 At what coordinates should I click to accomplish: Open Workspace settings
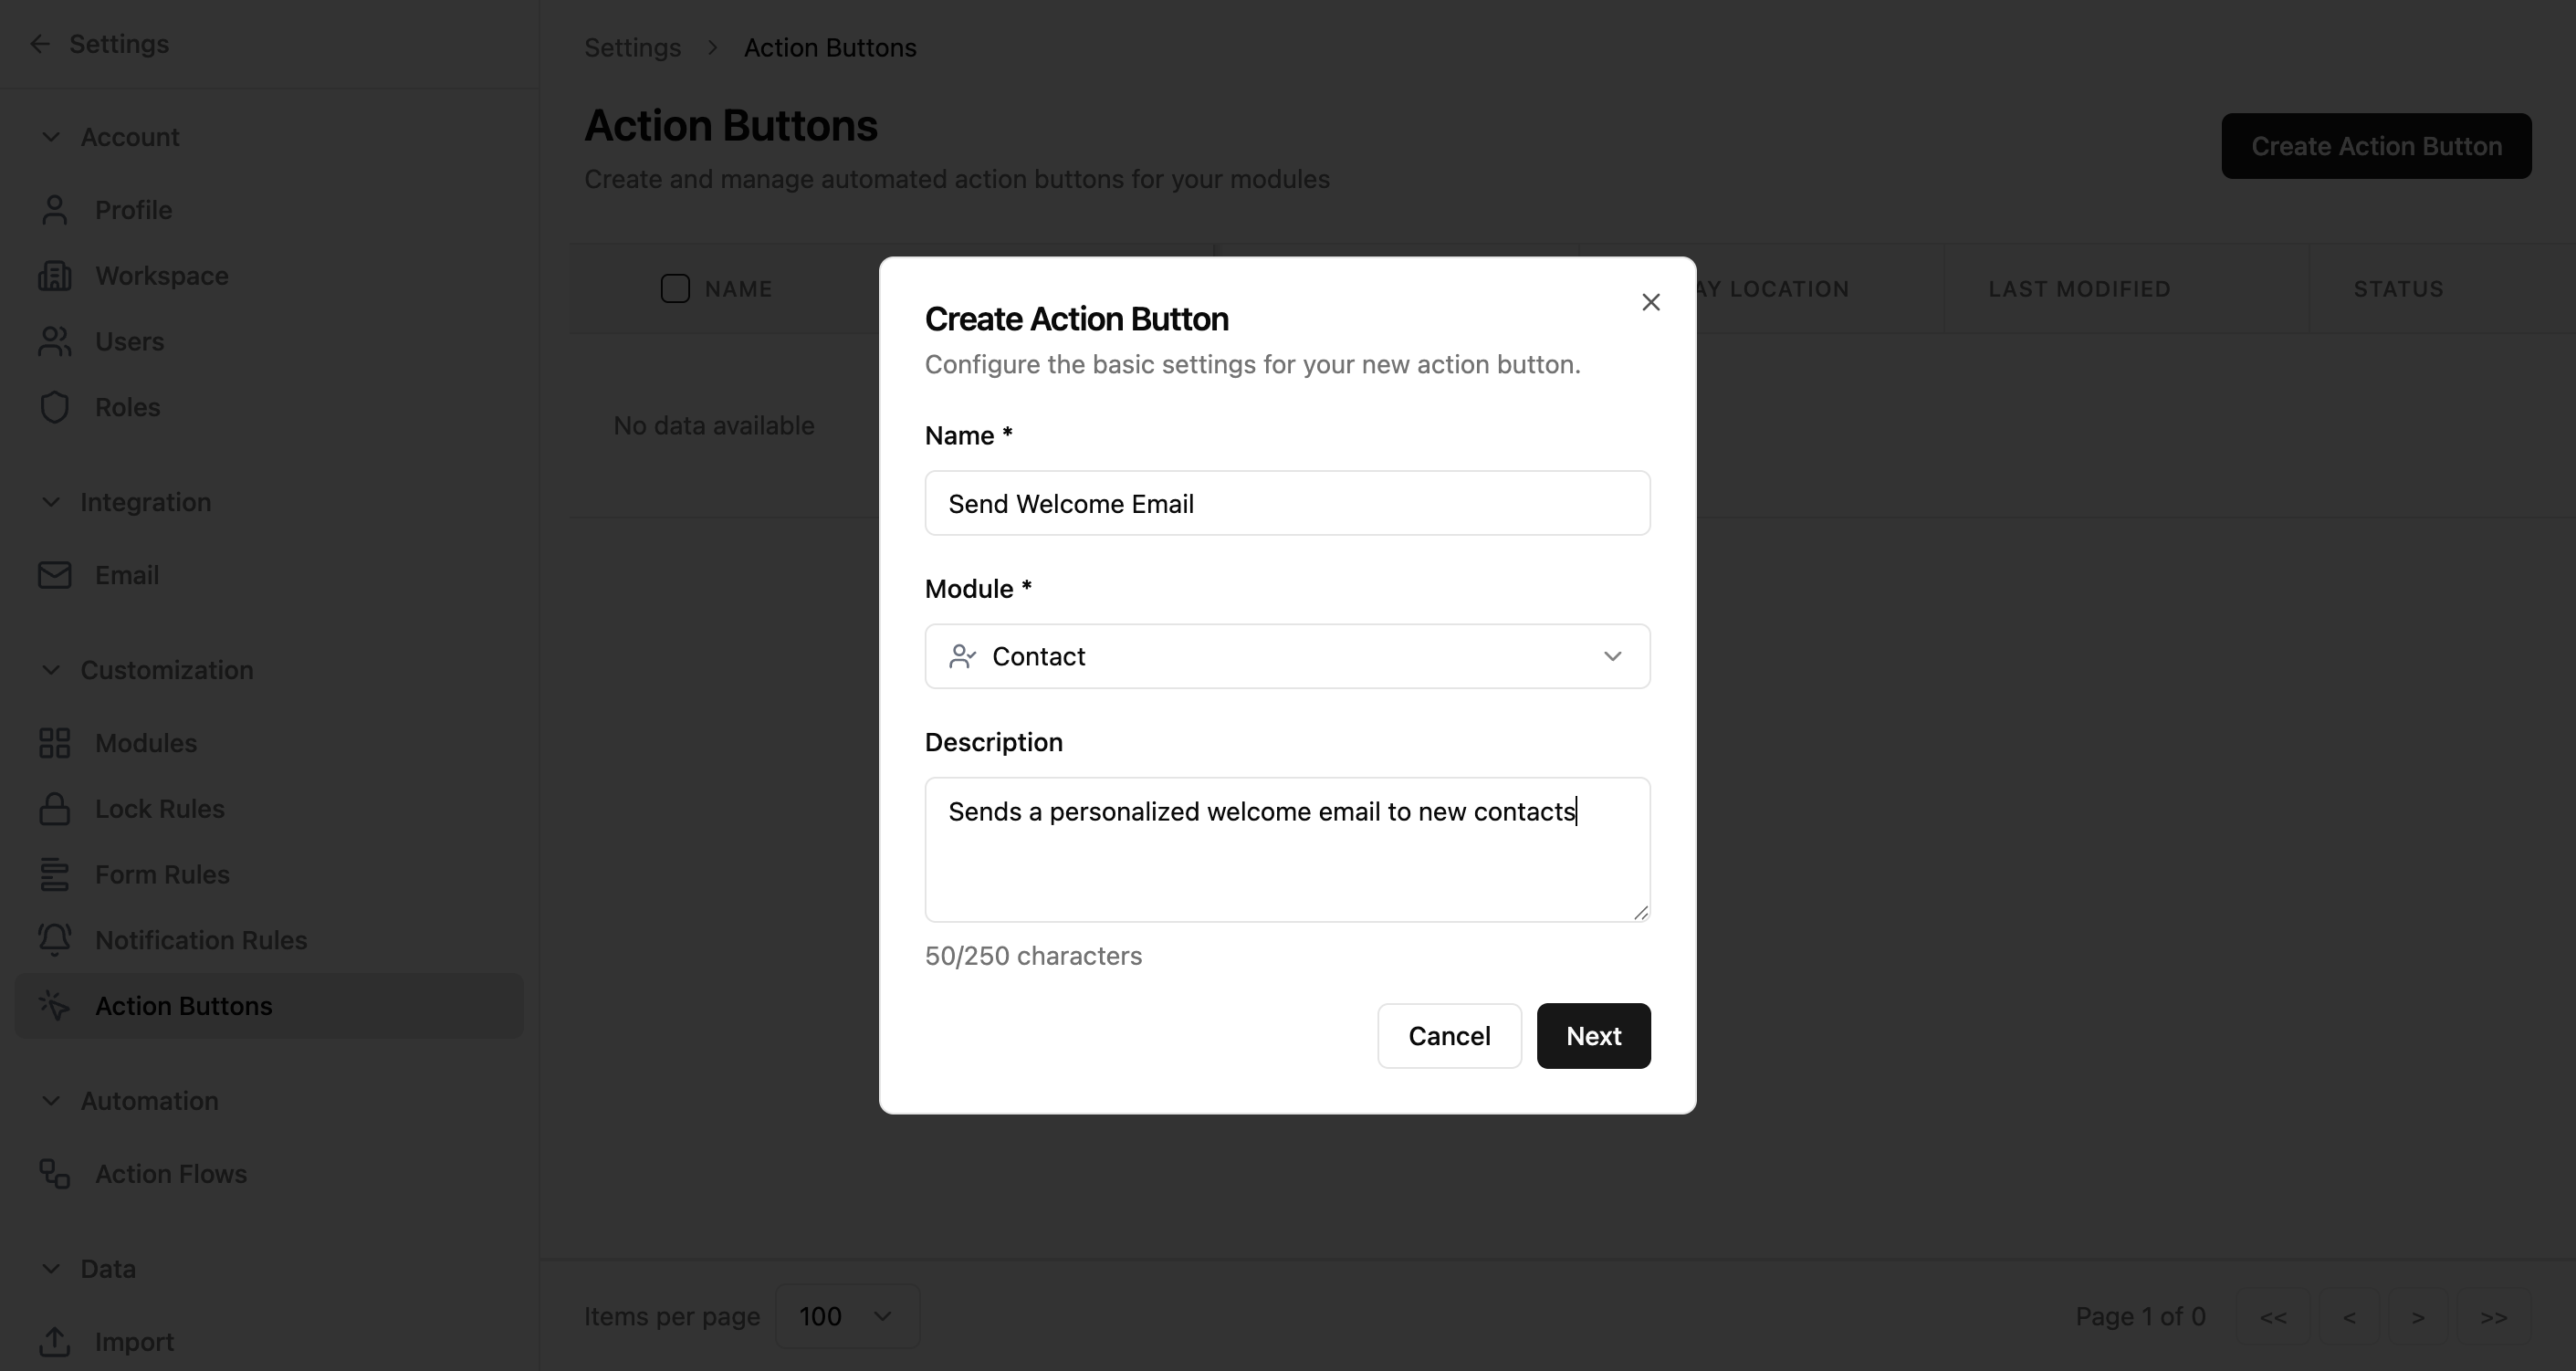(269, 276)
